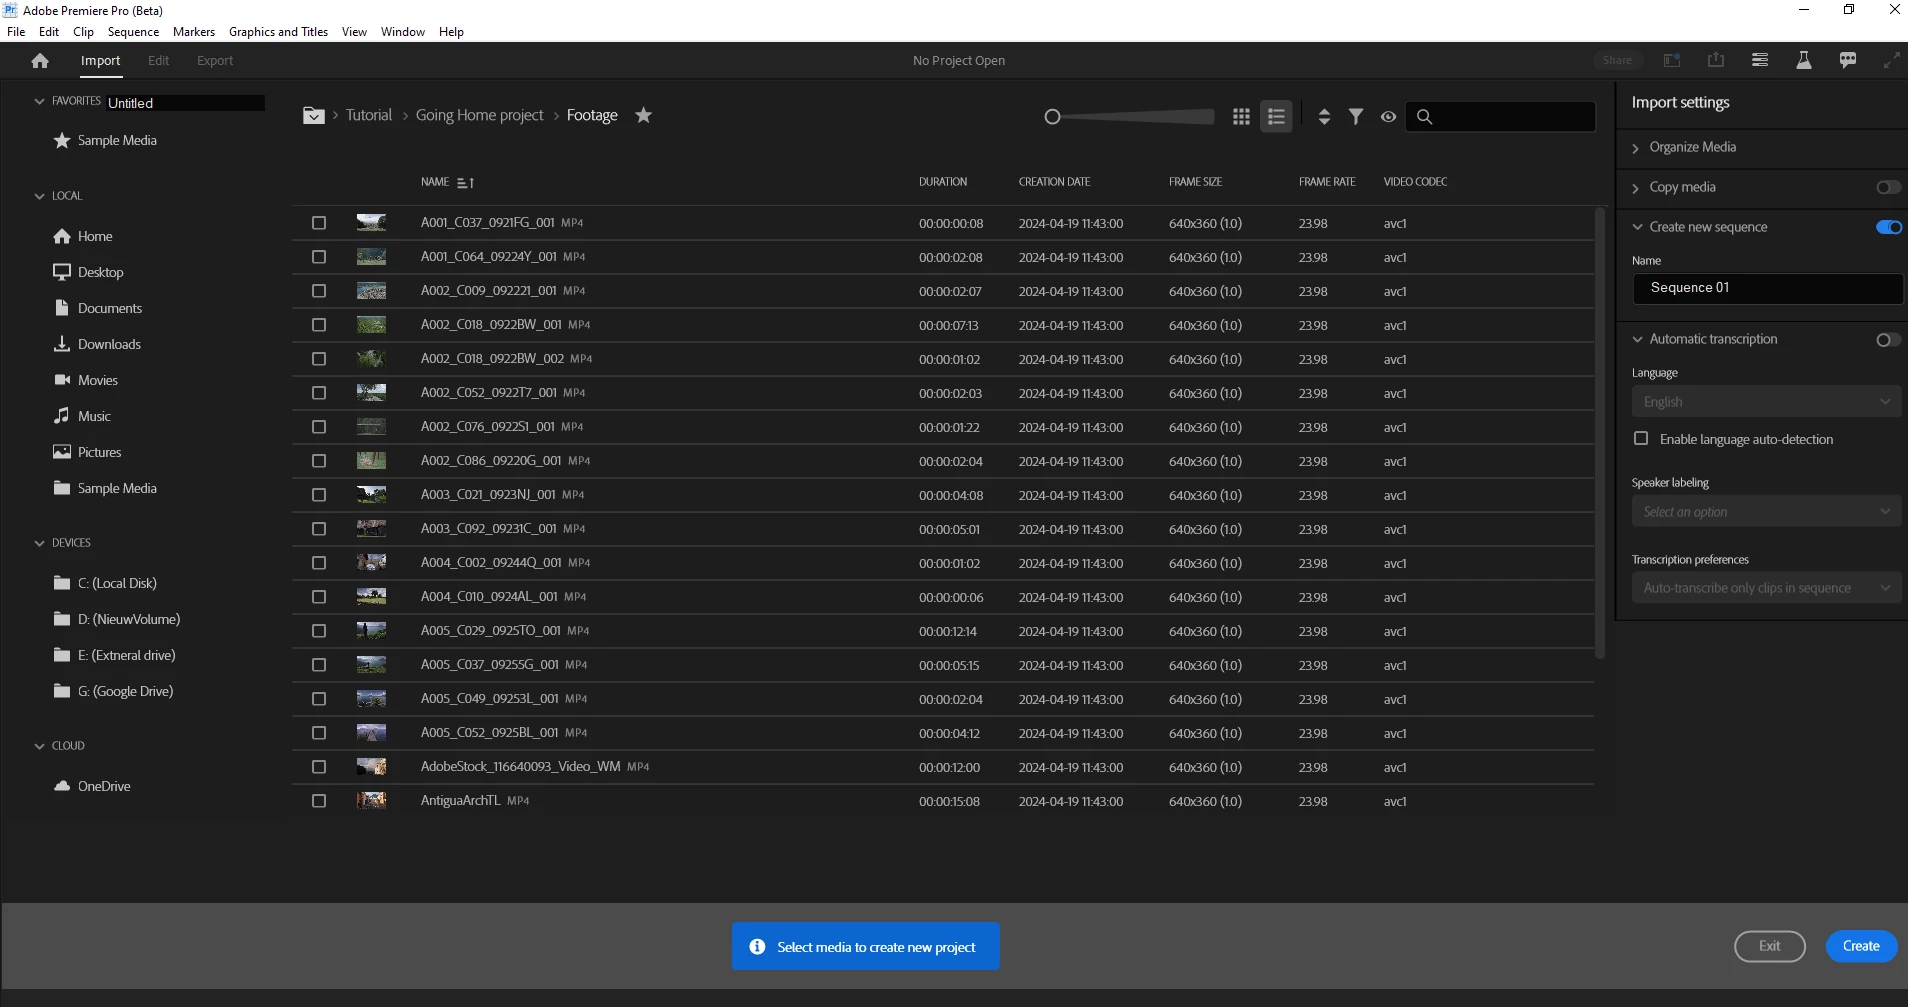The height and width of the screenshot is (1007, 1908).
Task: Open the Graphics and Titles menu
Action: [278, 32]
